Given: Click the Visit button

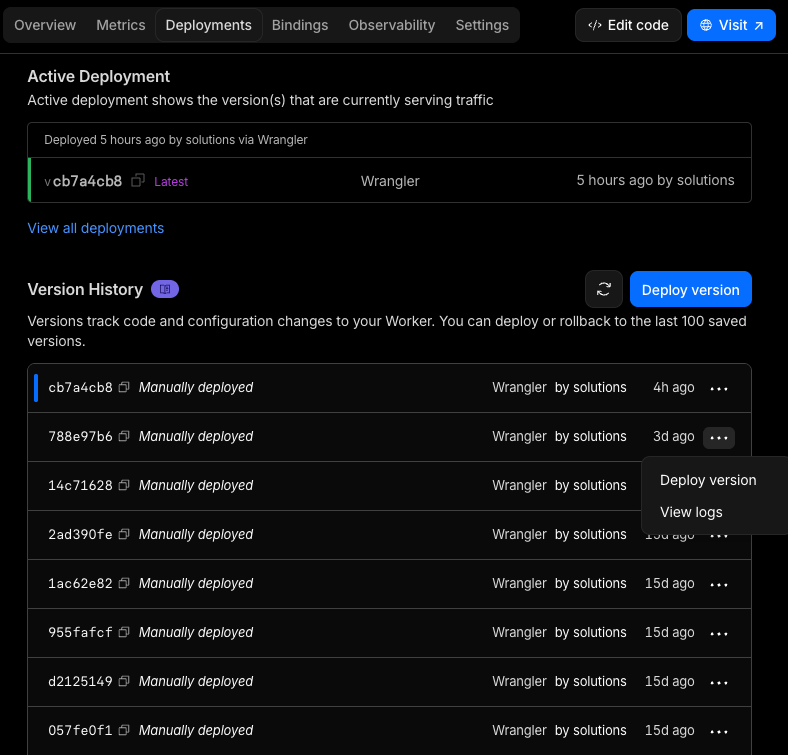Looking at the screenshot, I should [731, 25].
